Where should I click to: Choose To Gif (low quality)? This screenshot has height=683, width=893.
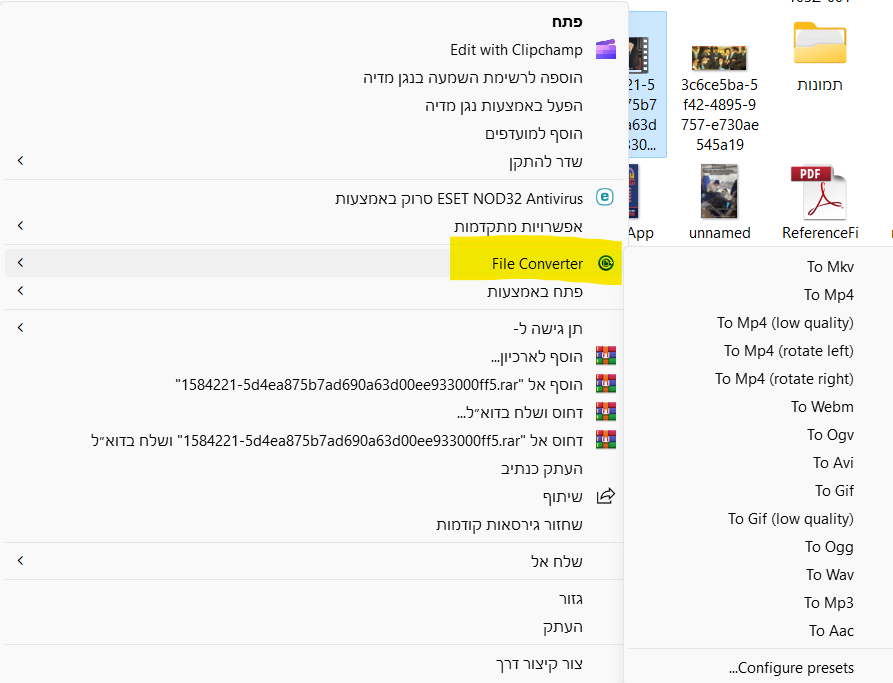click(790, 518)
